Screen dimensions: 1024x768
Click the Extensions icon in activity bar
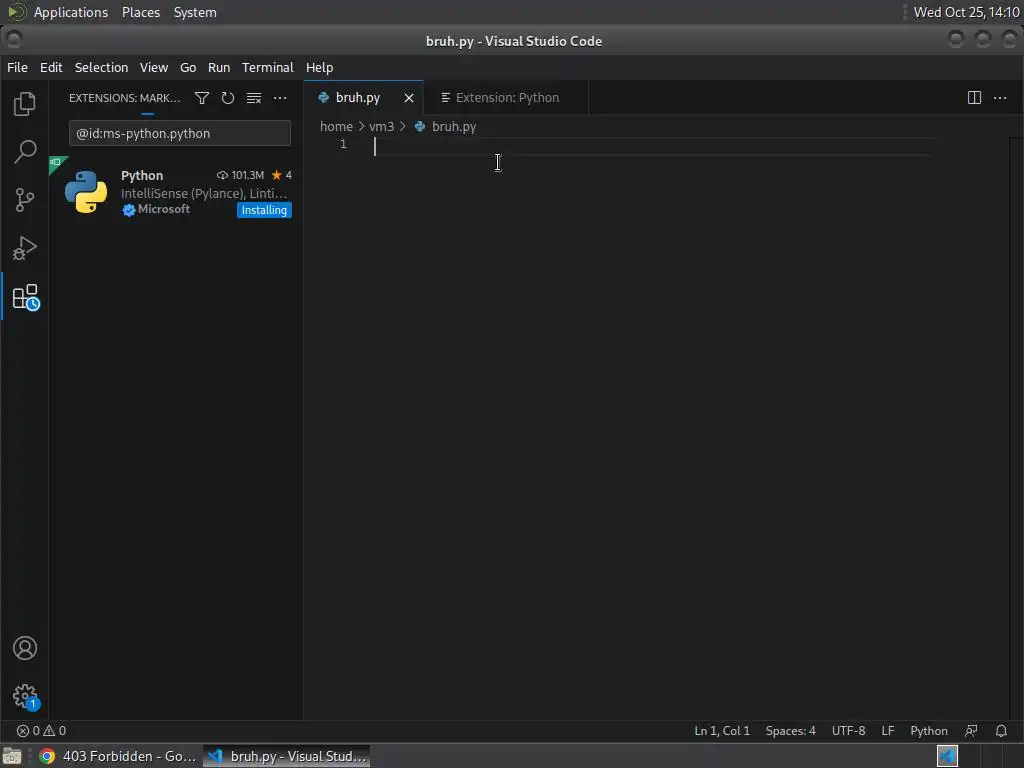point(25,297)
